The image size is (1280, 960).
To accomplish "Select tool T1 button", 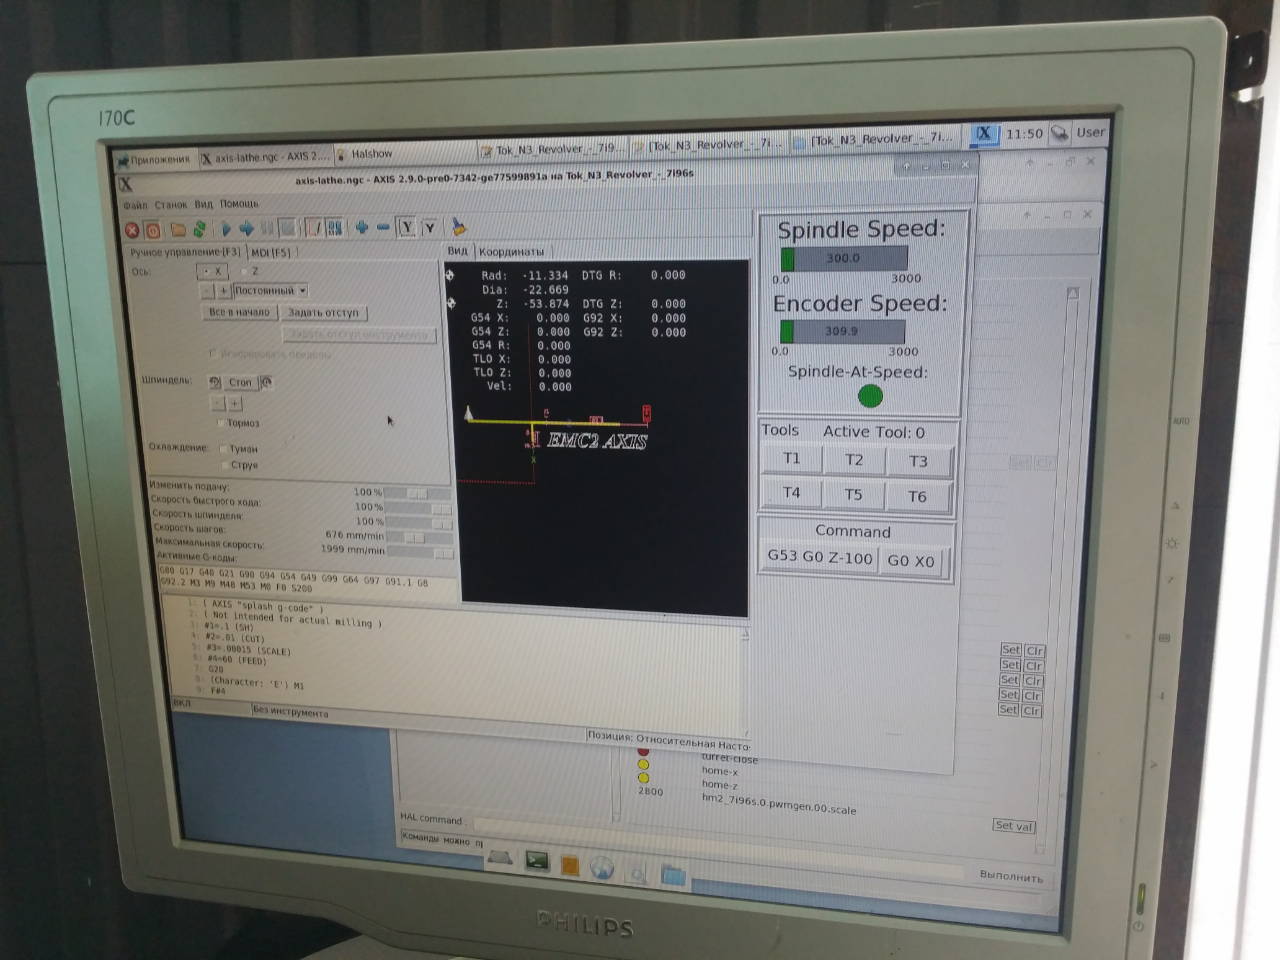I will 791,459.
